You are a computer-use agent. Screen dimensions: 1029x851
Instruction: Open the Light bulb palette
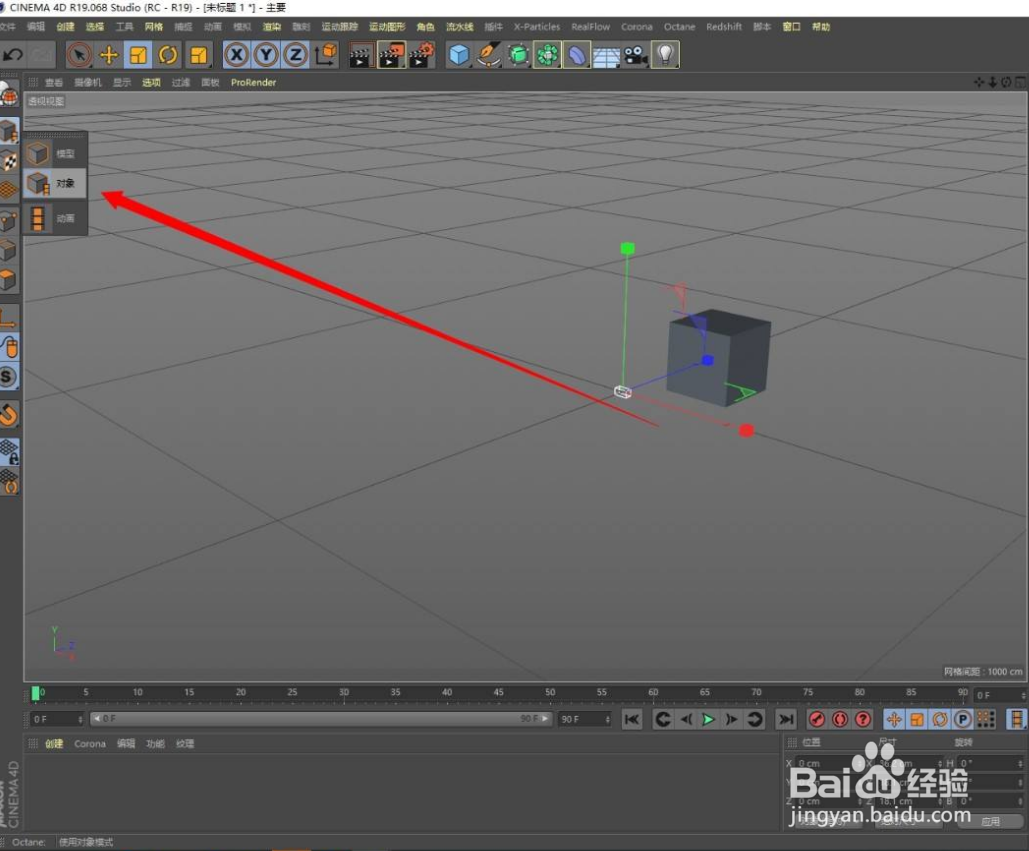[x=665, y=55]
